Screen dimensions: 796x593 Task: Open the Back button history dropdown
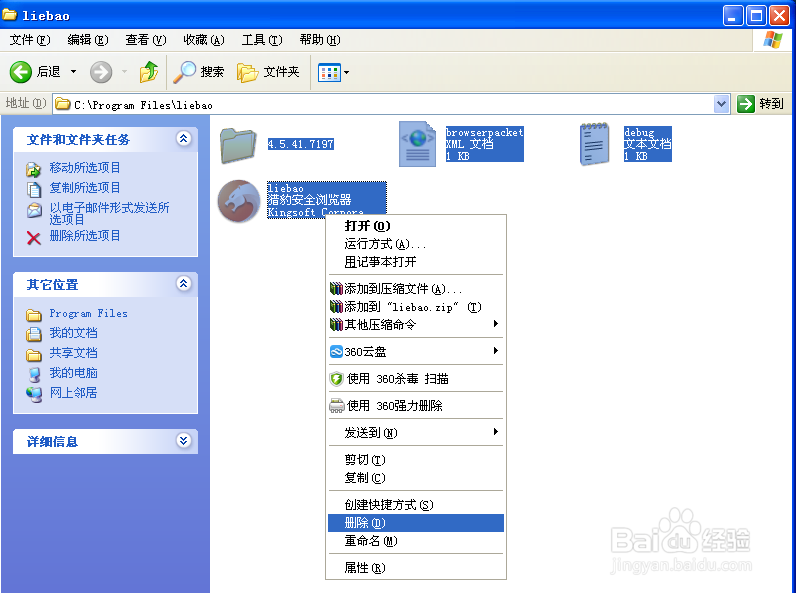point(74,72)
